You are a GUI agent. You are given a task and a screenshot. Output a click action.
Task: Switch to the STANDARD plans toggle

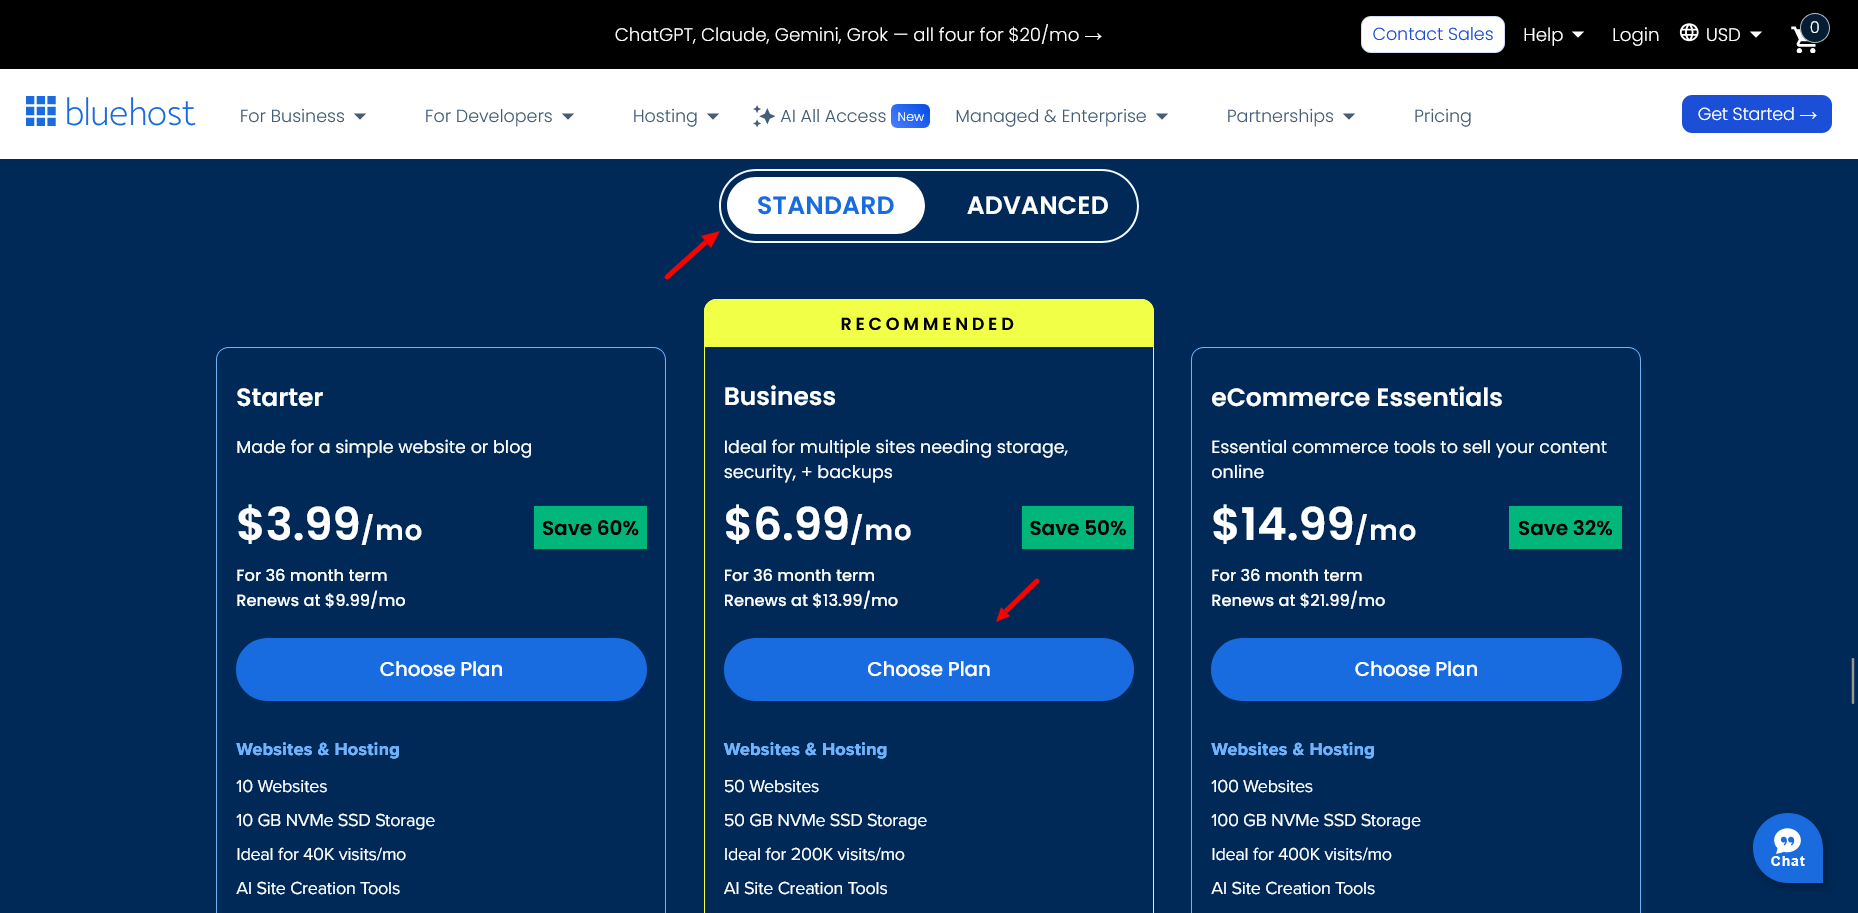[825, 206]
